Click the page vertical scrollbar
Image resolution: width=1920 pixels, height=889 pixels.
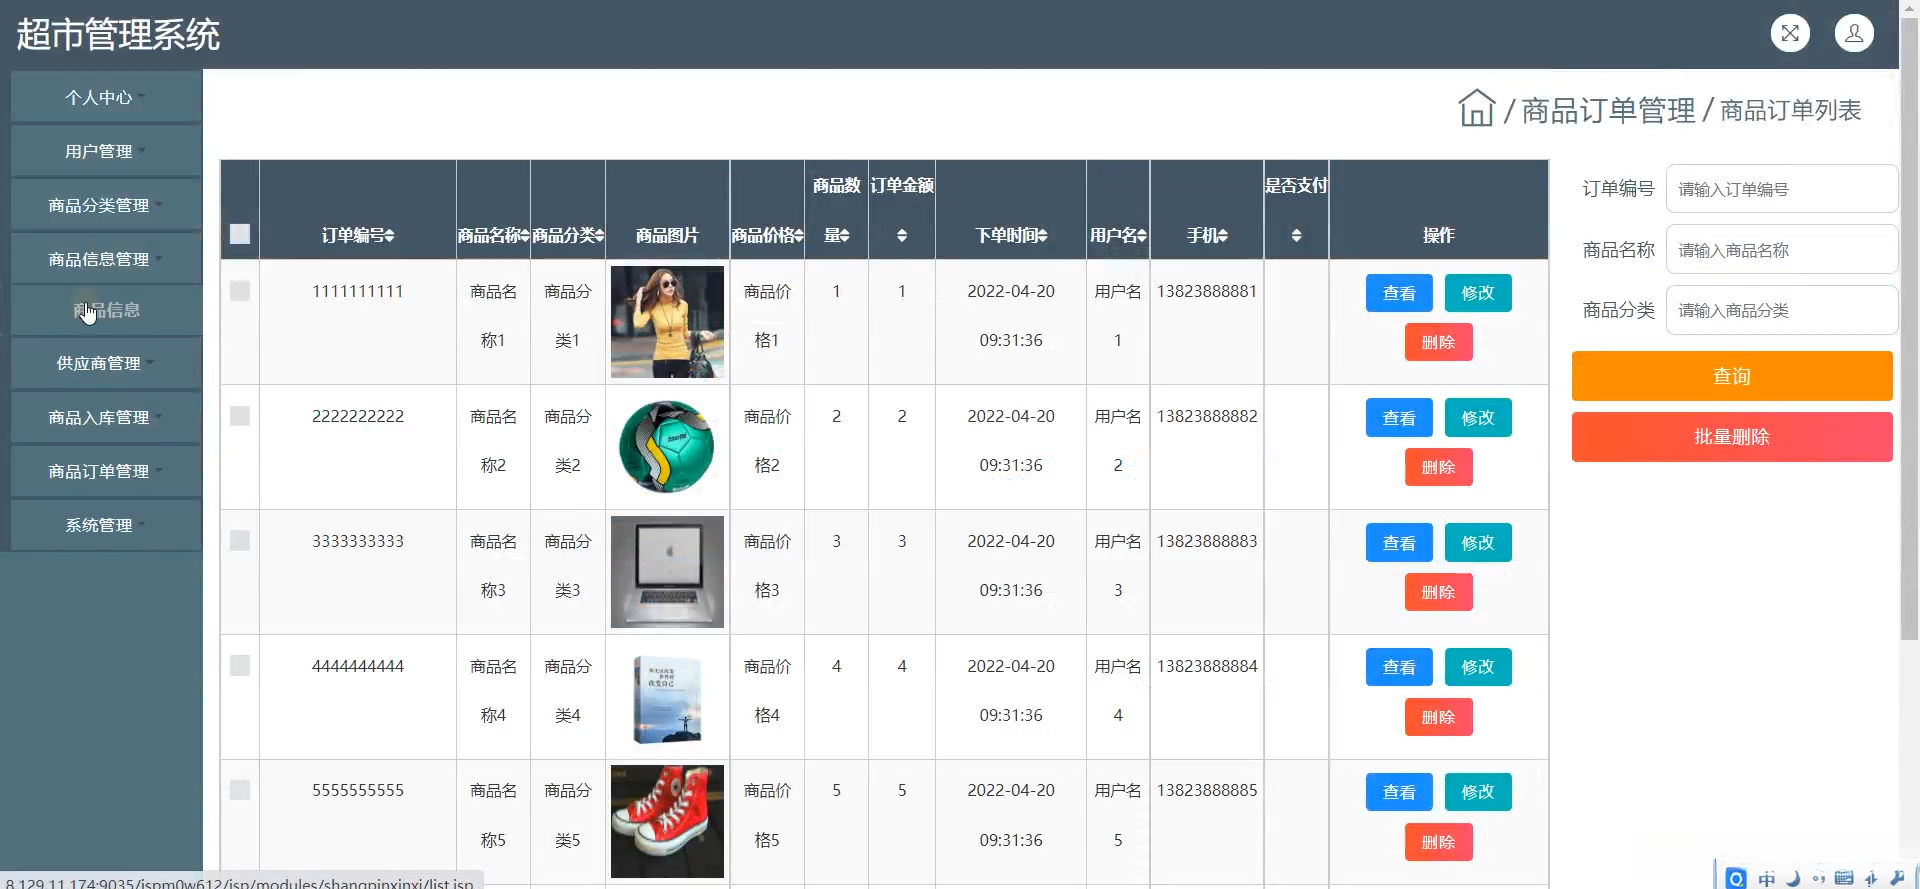tap(1909, 330)
